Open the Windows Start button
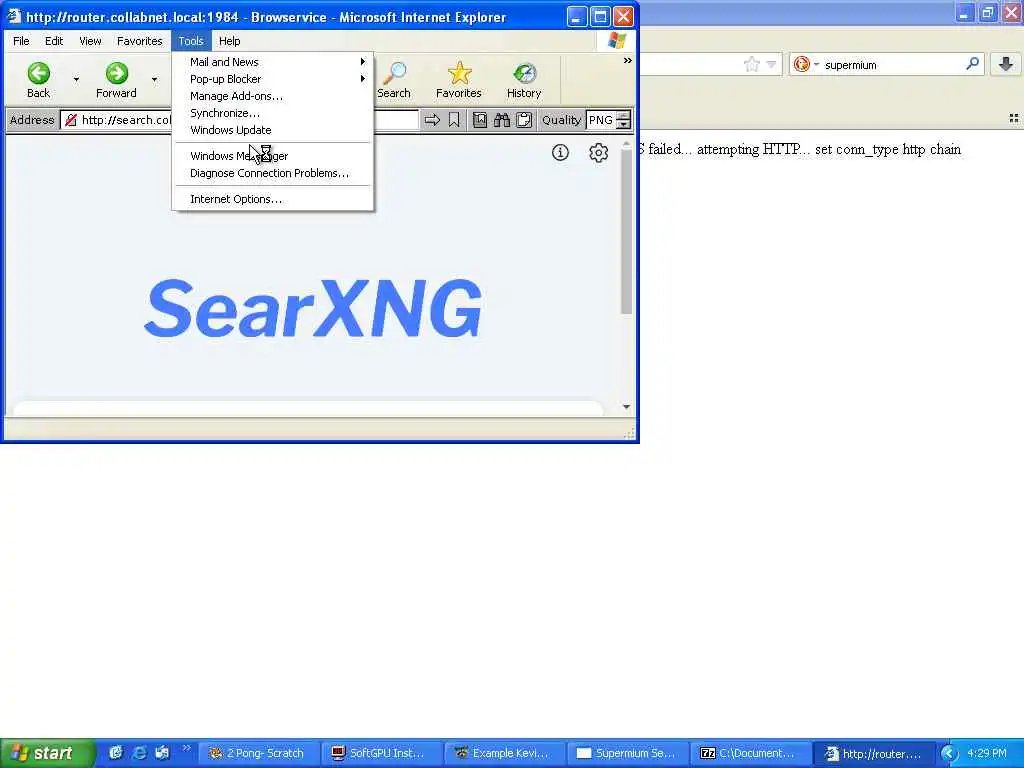1024x768 pixels. [x=47, y=753]
